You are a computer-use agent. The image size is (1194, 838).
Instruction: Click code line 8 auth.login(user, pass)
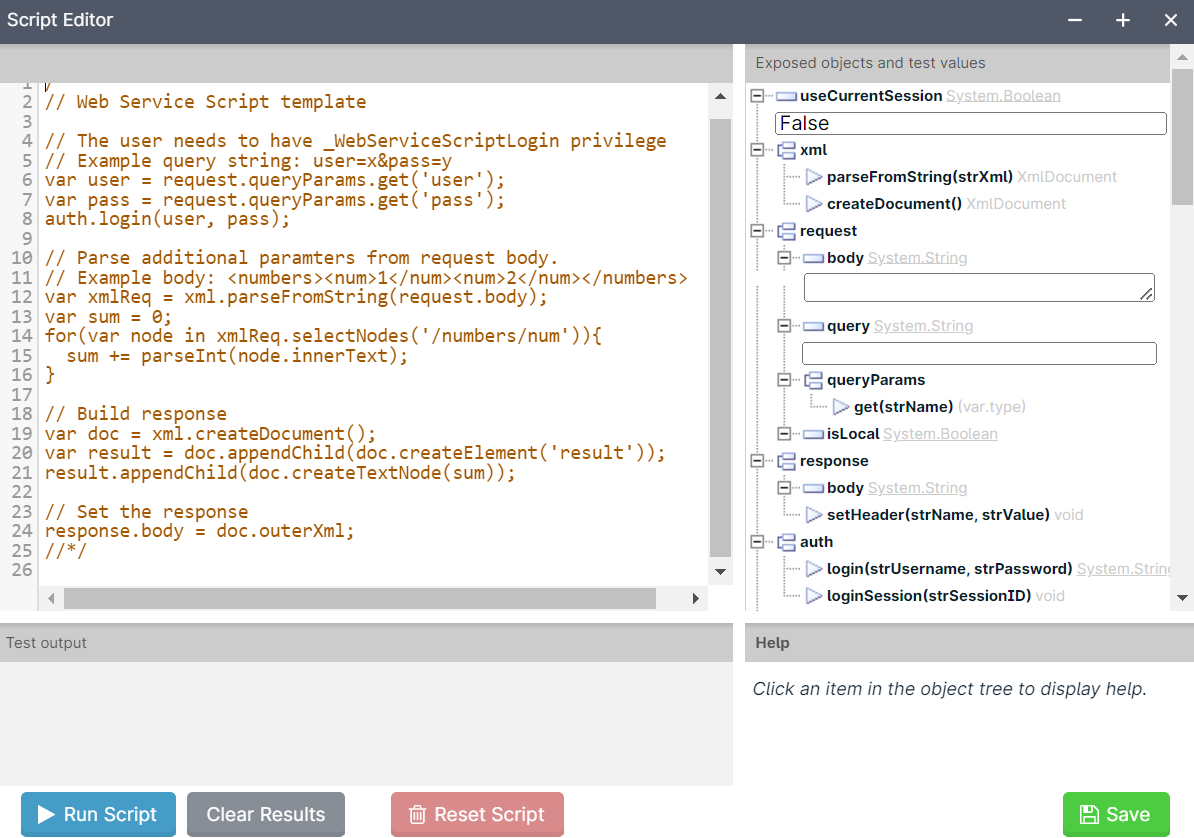pyautogui.click(x=168, y=219)
